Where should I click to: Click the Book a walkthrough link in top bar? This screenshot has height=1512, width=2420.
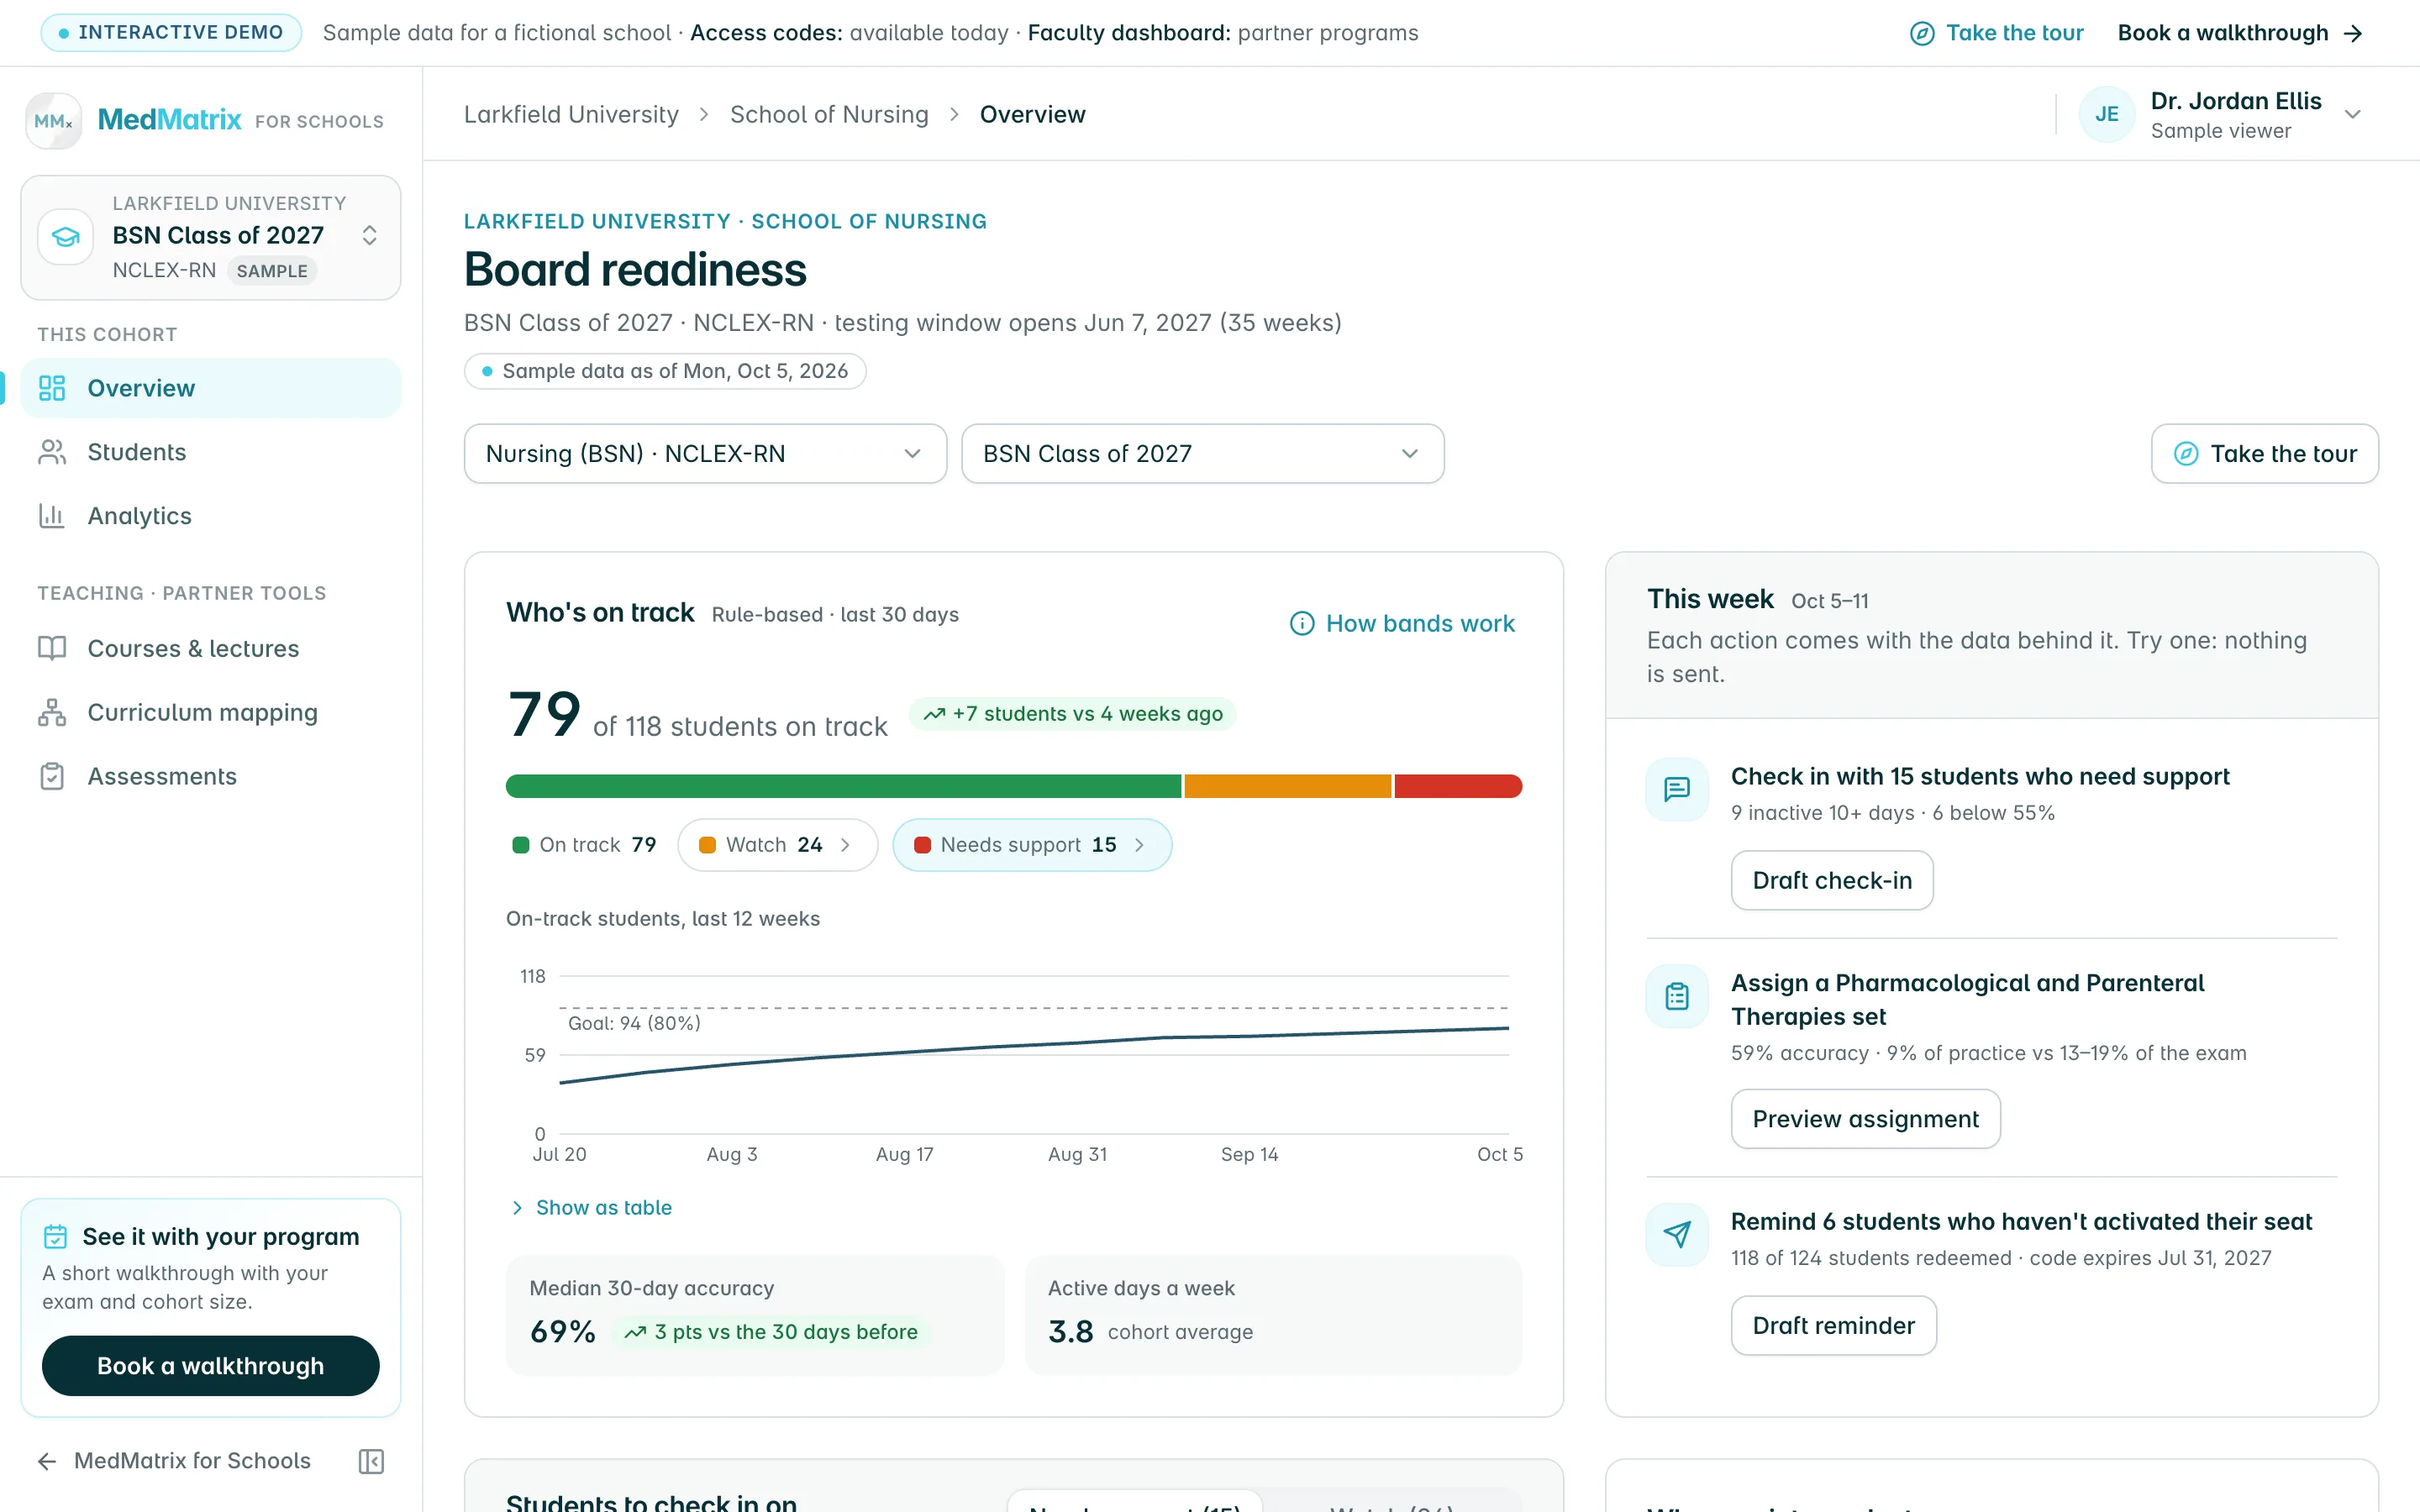[x=2240, y=33]
